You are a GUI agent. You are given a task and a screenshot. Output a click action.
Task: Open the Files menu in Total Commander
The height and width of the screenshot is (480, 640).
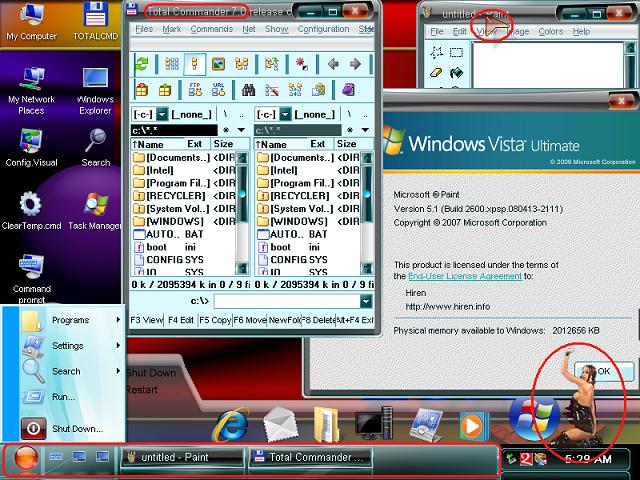coord(144,29)
